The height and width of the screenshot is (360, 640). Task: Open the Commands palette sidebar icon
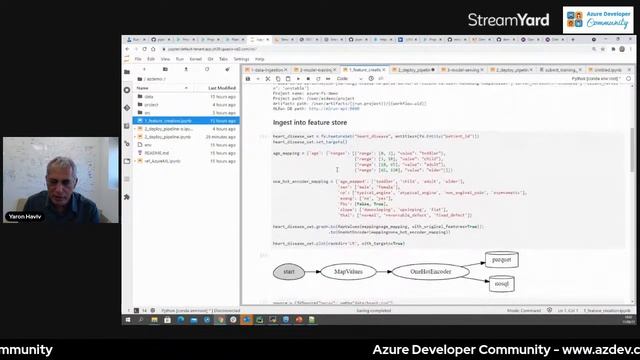click(127, 126)
